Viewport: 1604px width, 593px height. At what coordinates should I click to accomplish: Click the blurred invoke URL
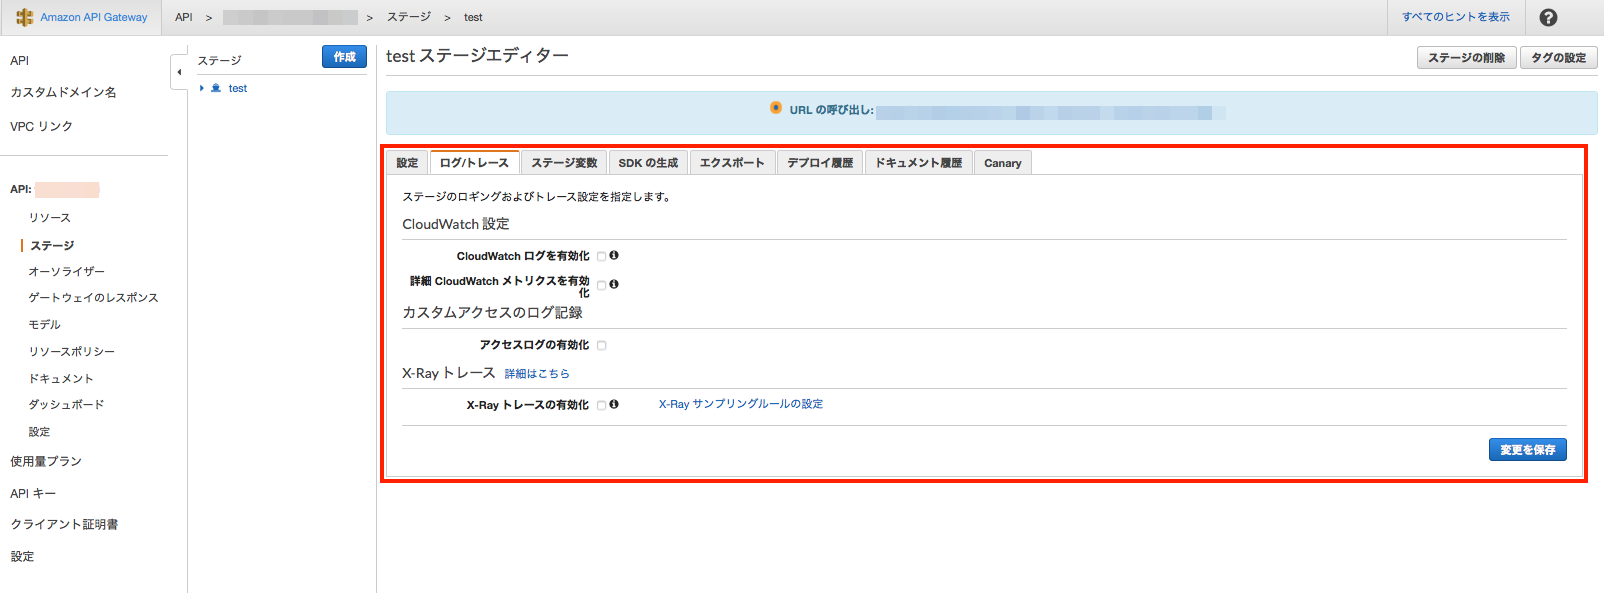[x=1050, y=113]
